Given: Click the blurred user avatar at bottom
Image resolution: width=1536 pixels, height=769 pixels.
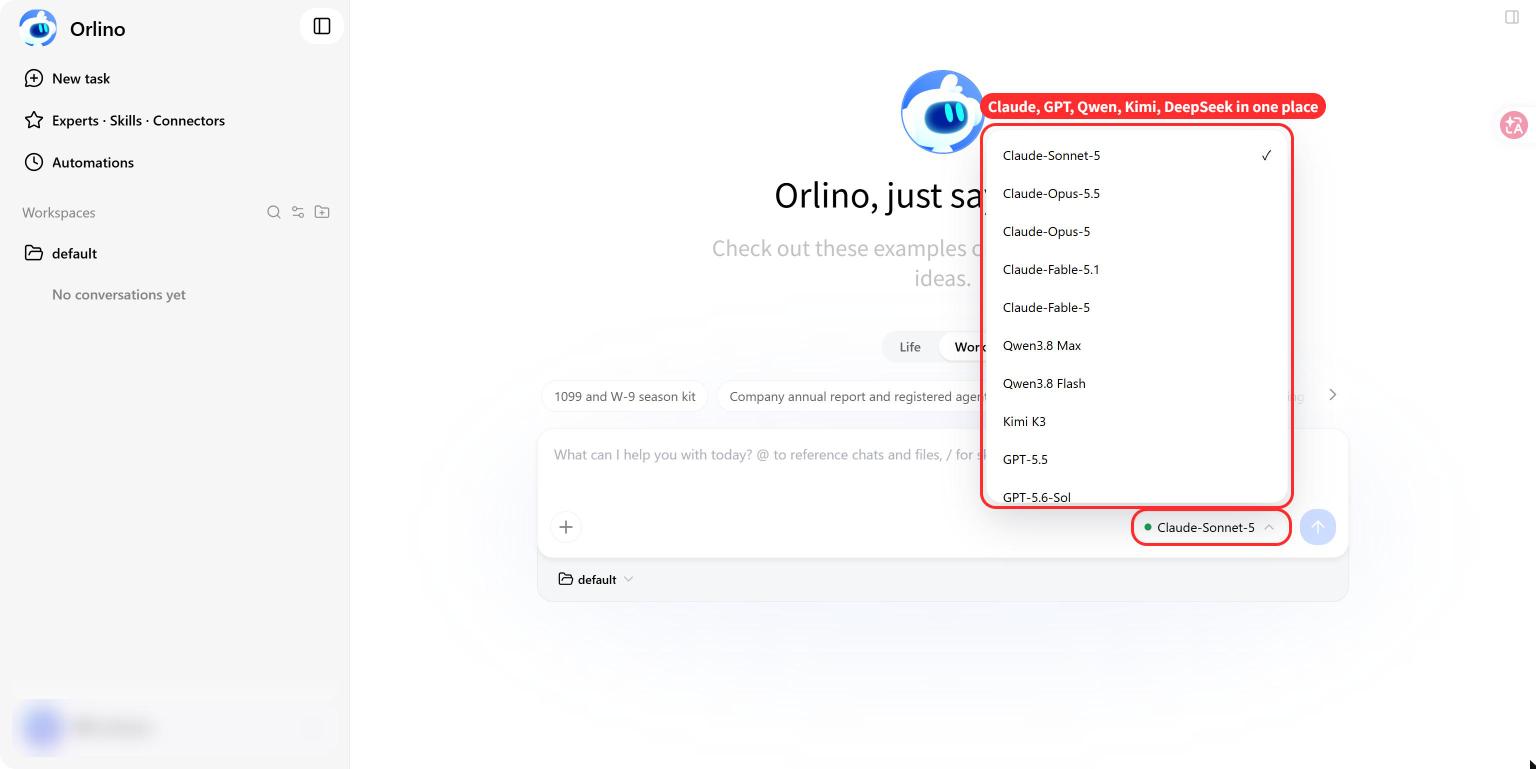Looking at the screenshot, I should (x=42, y=727).
